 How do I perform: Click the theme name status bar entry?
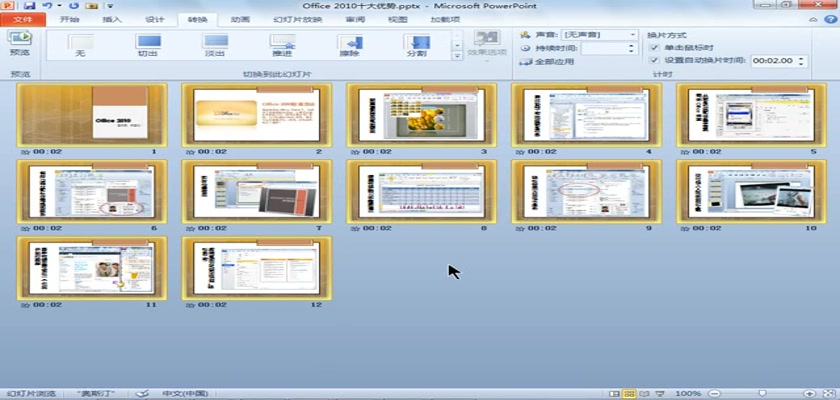tap(95, 394)
